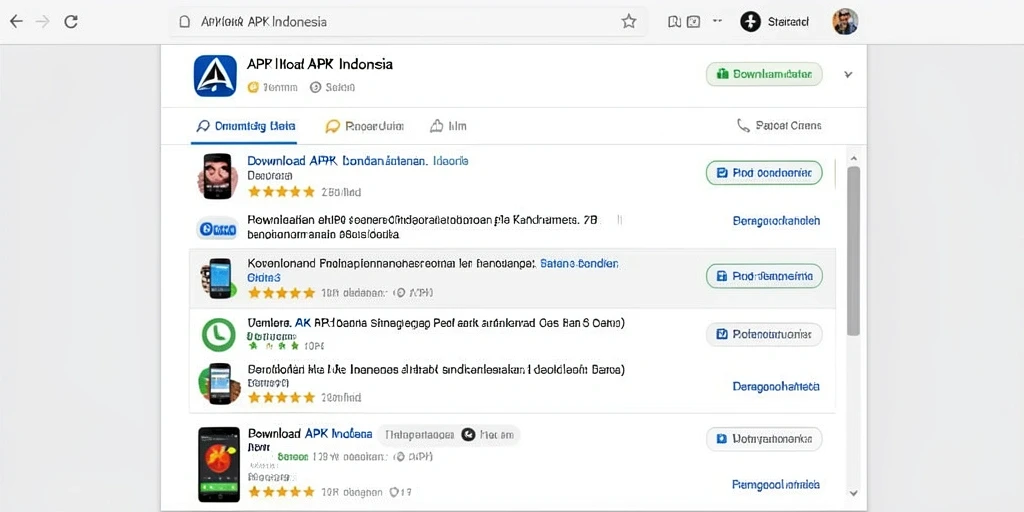Open the red-orange game phone thumbnail
1024x512 pixels.
pos(219,464)
